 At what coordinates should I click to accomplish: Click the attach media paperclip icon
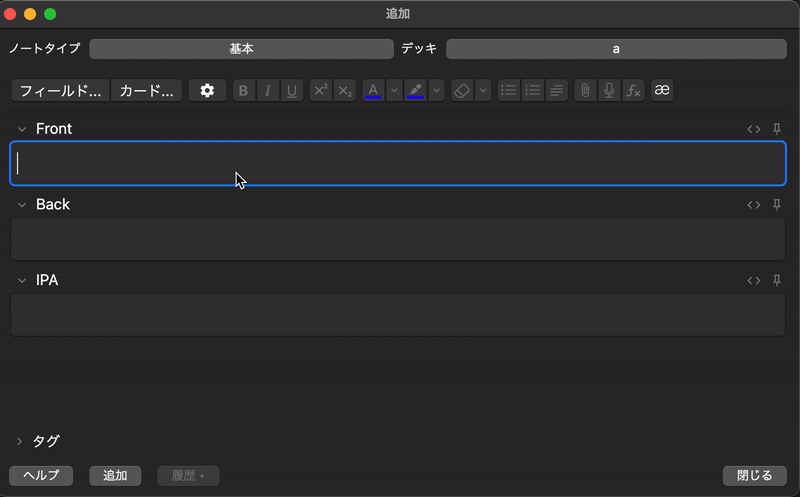(x=585, y=90)
